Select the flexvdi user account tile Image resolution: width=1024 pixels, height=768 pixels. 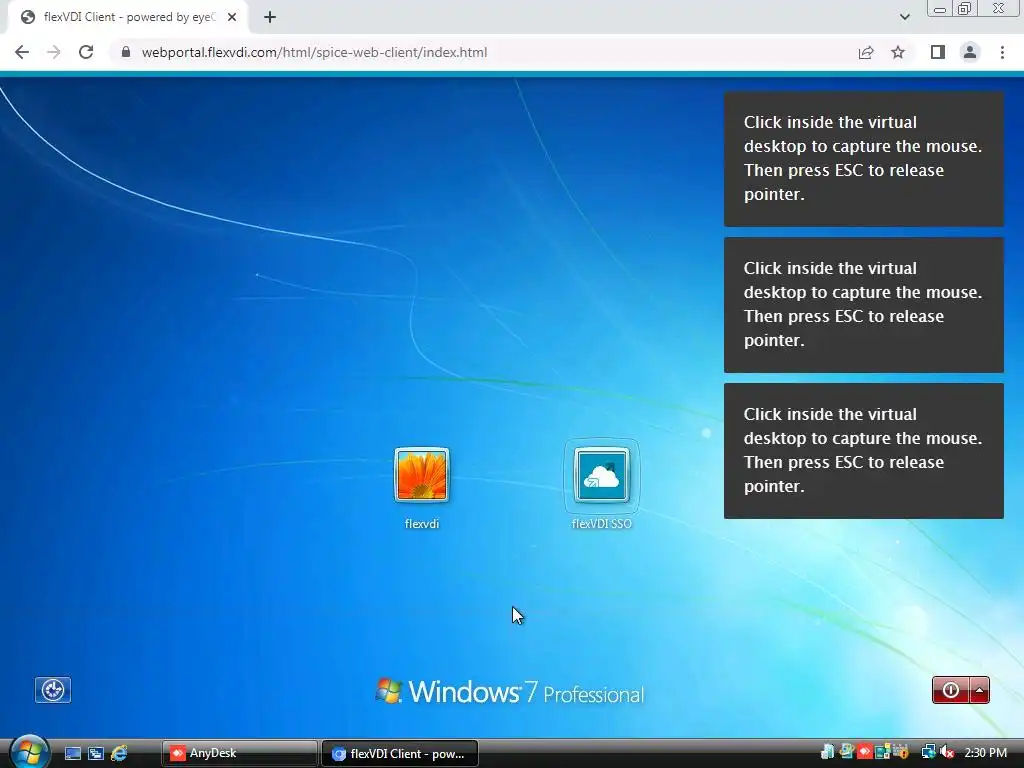tap(422, 475)
